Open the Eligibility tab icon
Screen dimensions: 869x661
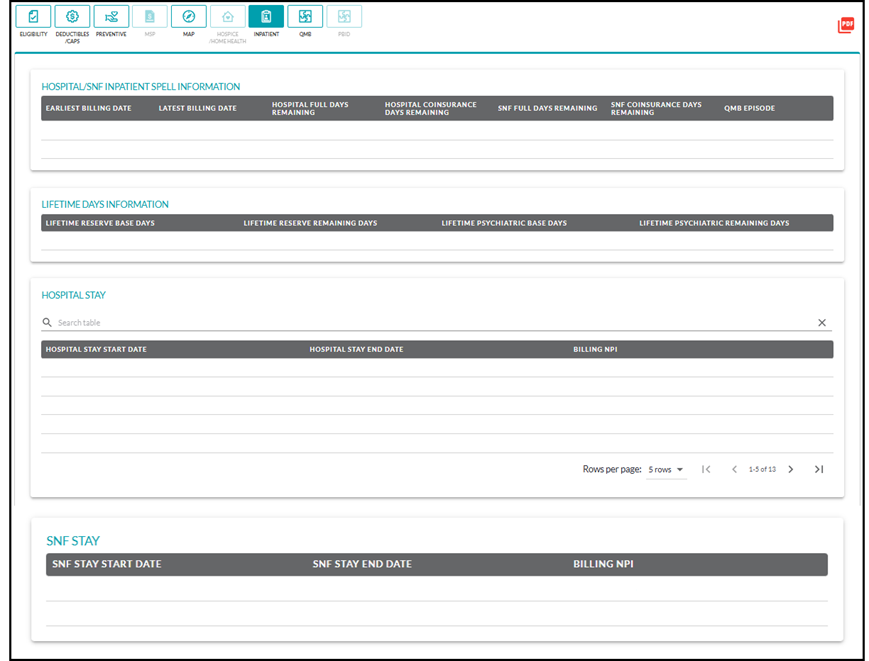33,17
